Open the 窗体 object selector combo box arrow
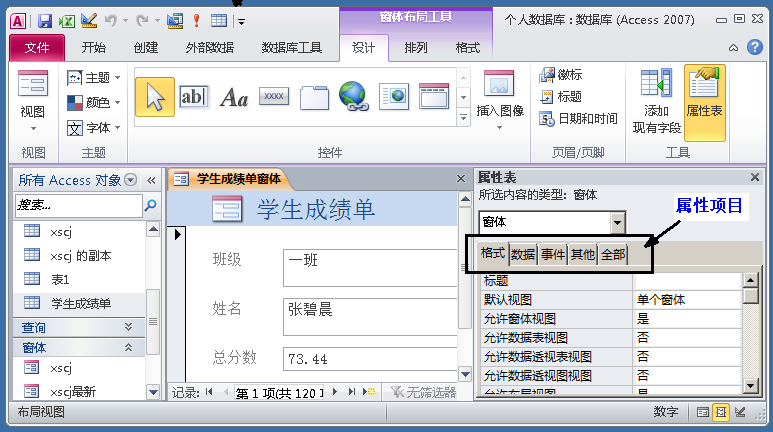The image size is (773, 432). [617, 223]
